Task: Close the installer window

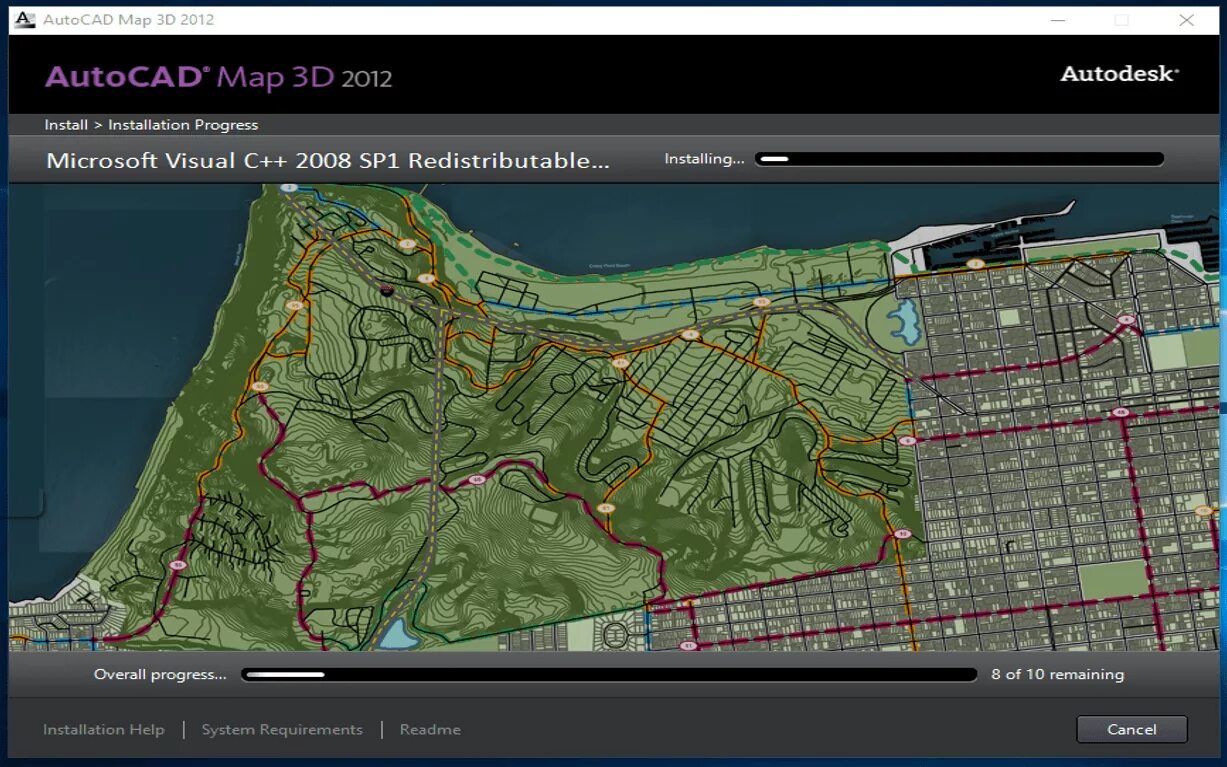Action: 1186,20
